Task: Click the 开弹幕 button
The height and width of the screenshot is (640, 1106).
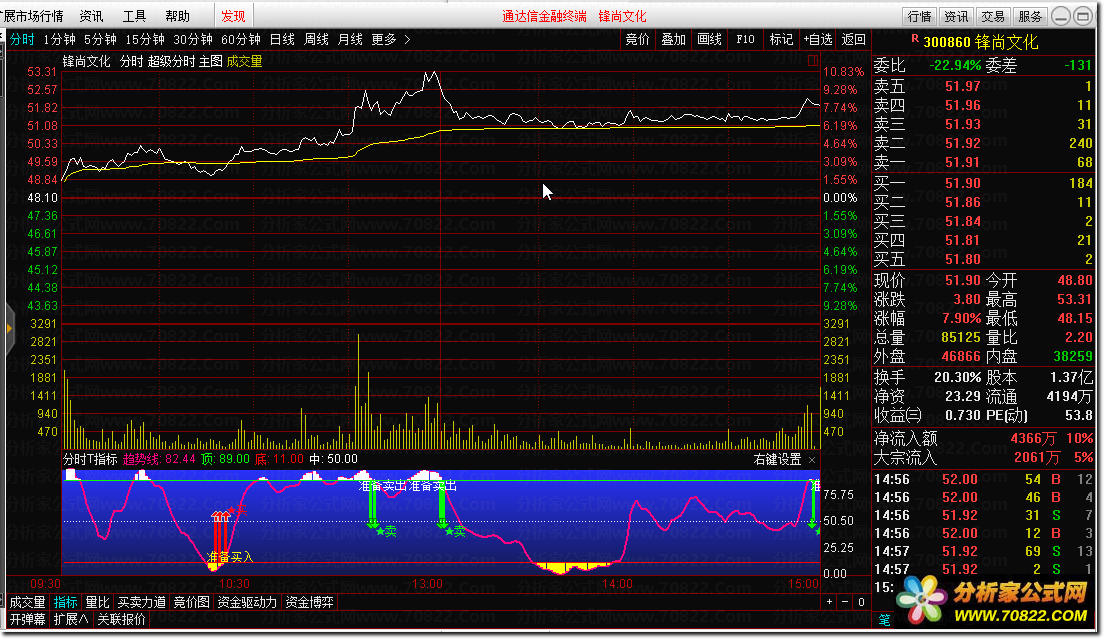Action: click(x=28, y=620)
